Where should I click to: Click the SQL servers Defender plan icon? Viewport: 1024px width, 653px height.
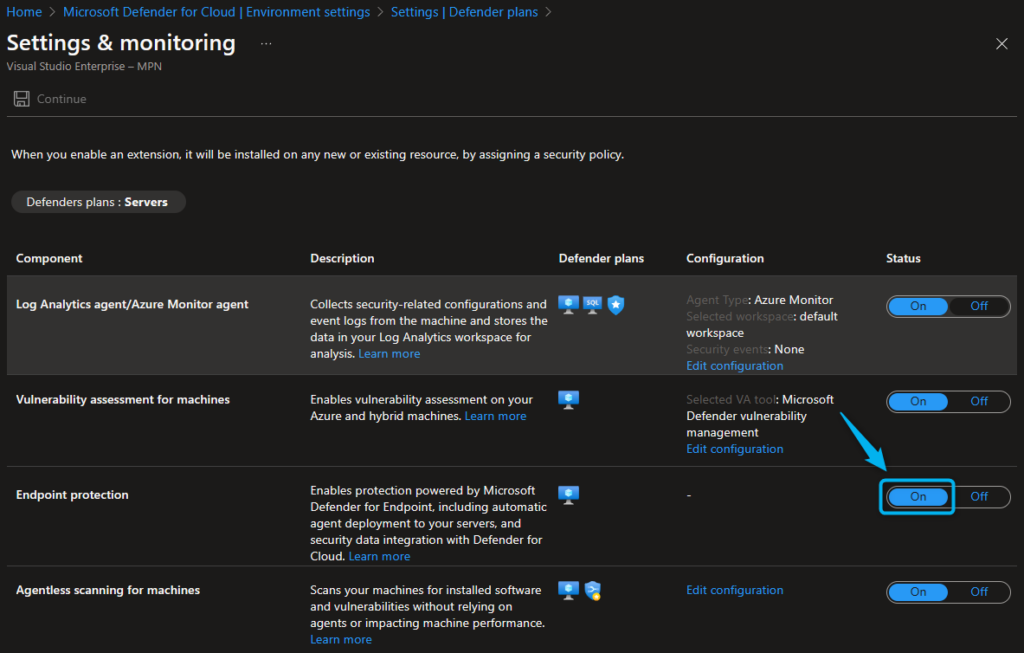[x=592, y=304]
